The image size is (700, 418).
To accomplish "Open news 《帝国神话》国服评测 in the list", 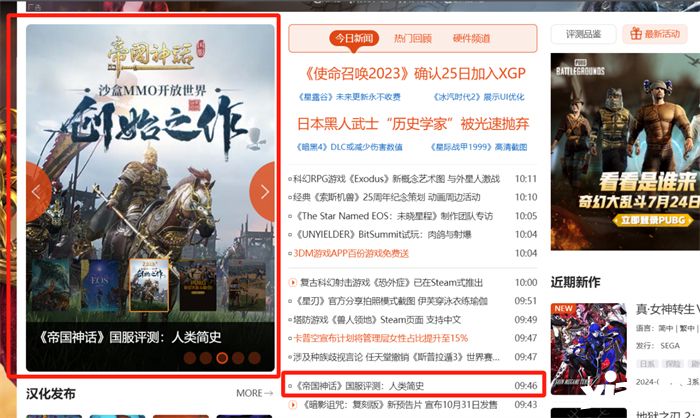I will coord(360,386).
